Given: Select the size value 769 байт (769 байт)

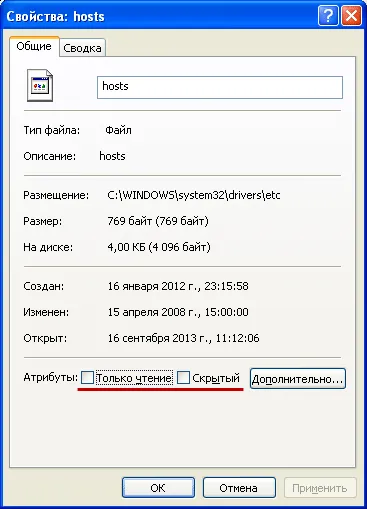Looking at the screenshot, I should (x=158, y=221).
